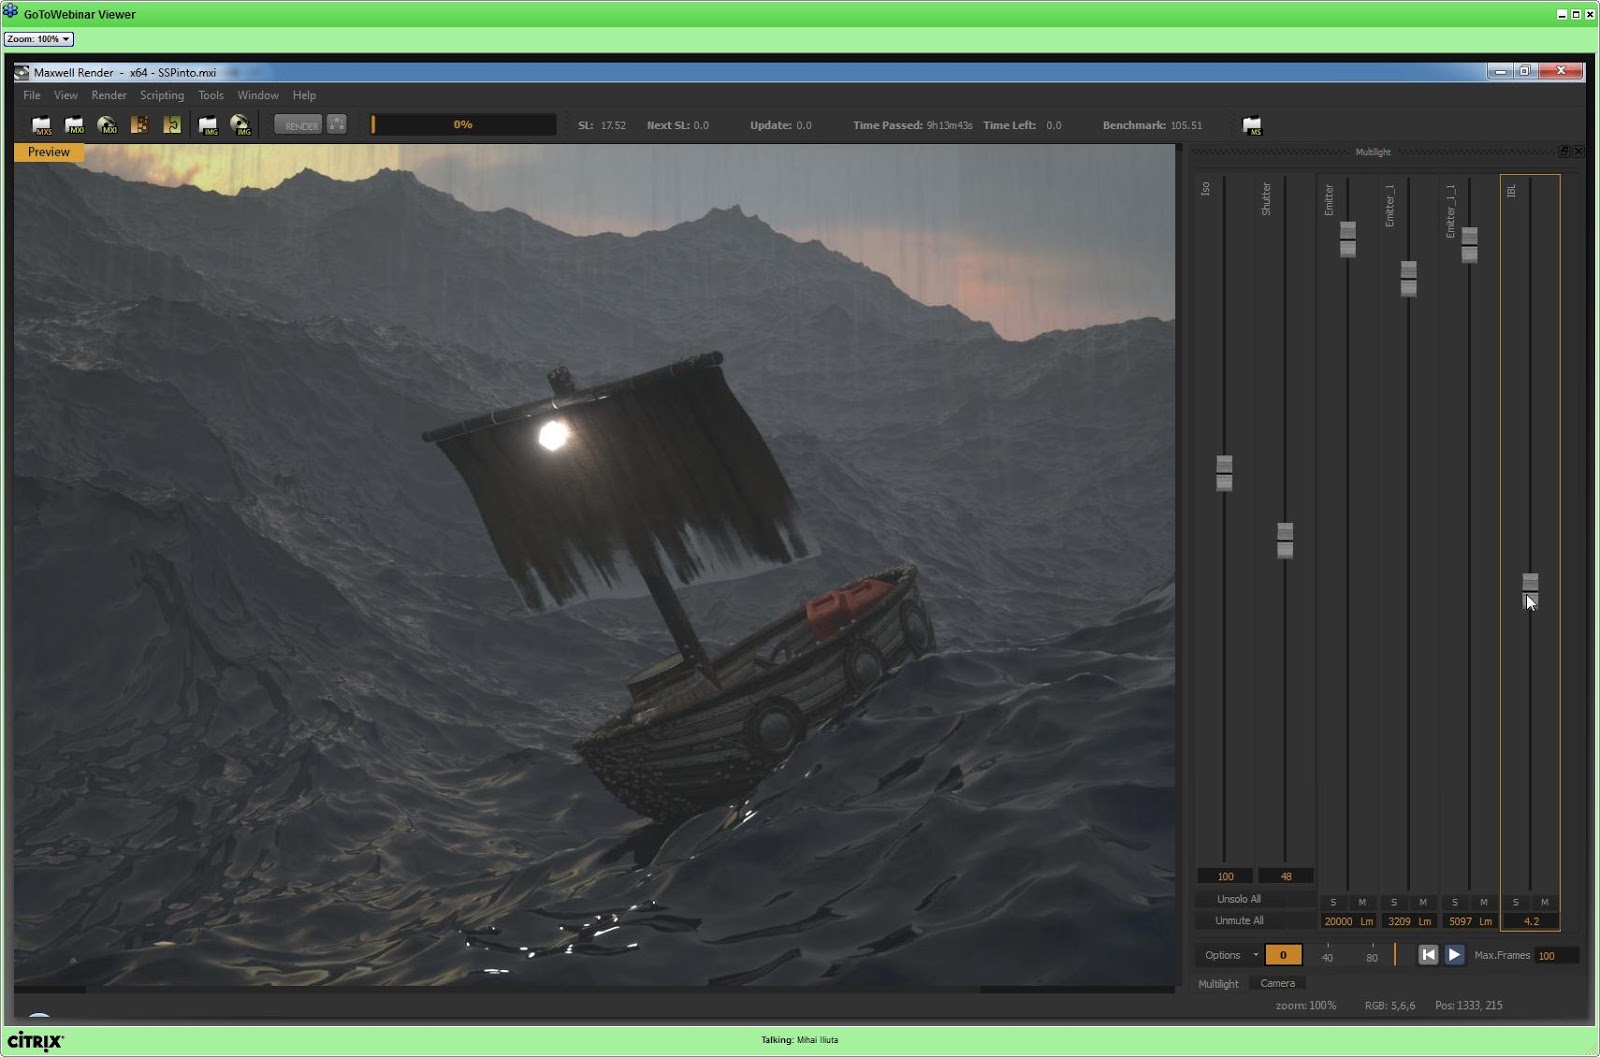Mute the Emitter_1 light channel
1600x1057 pixels.
pos(1423,902)
